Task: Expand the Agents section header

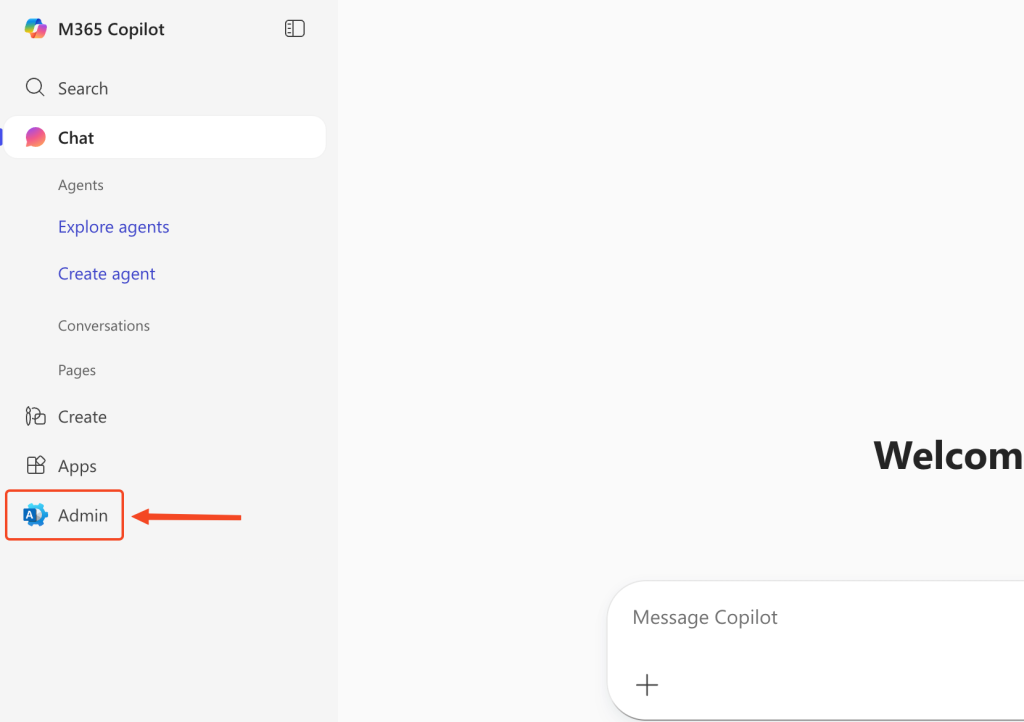Action: click(x=81, y=185)
